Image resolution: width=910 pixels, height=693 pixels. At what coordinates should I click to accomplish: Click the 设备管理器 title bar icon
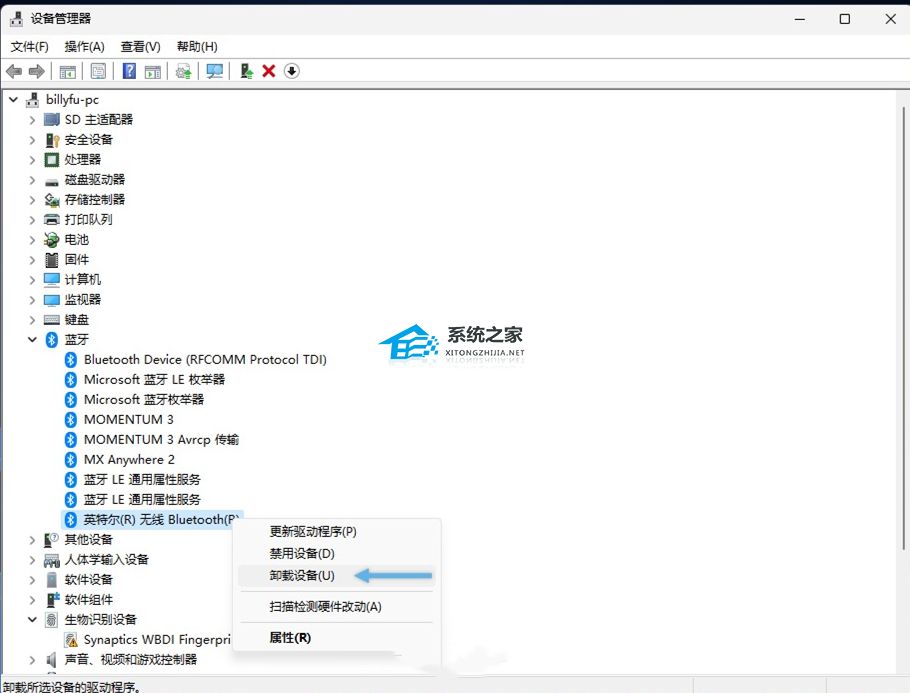[16, 19]
